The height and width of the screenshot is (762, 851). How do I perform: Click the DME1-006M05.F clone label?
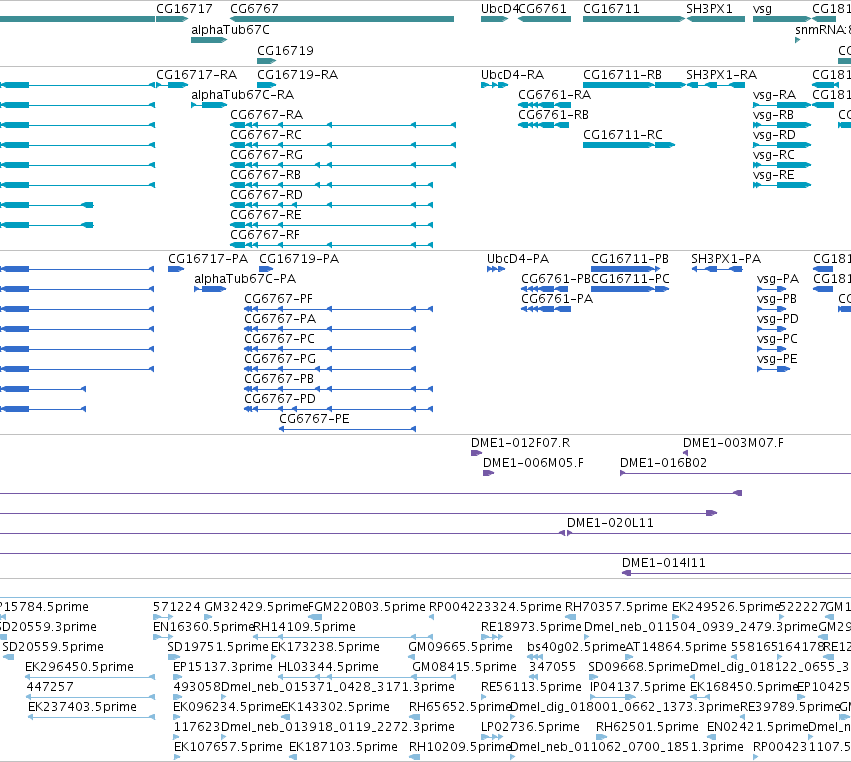coord(534,463)
